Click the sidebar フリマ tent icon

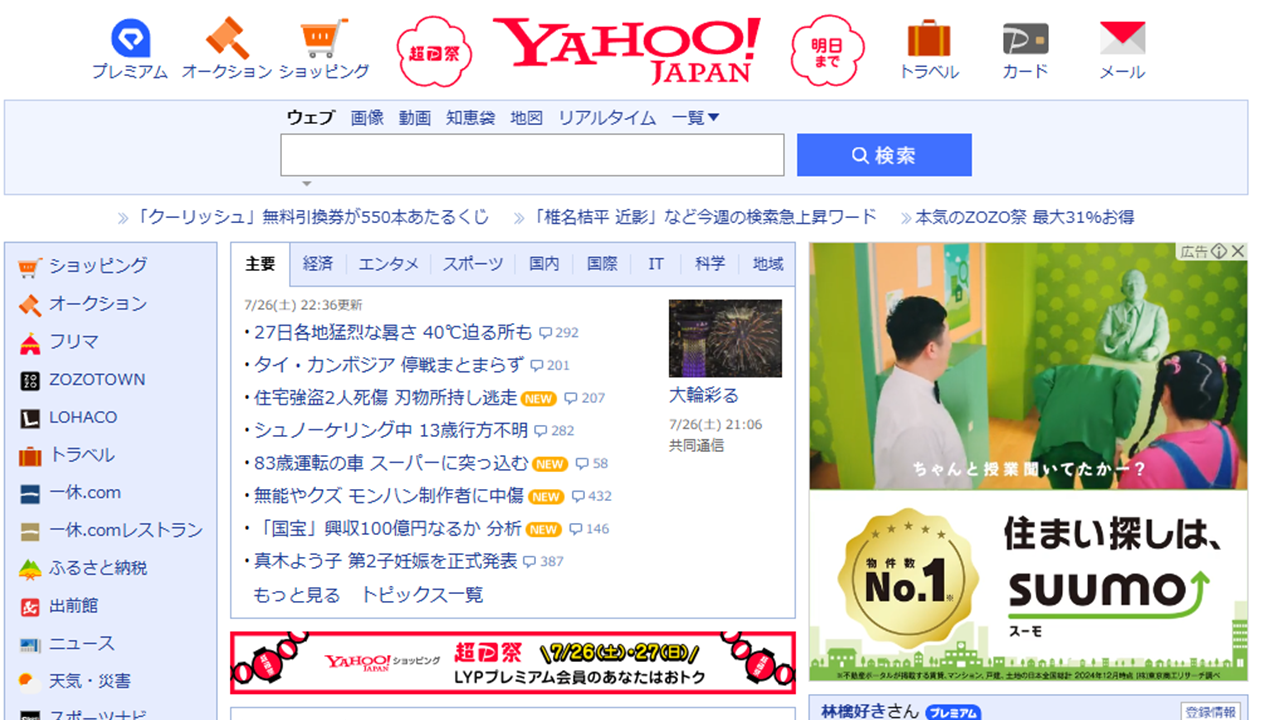30,342
